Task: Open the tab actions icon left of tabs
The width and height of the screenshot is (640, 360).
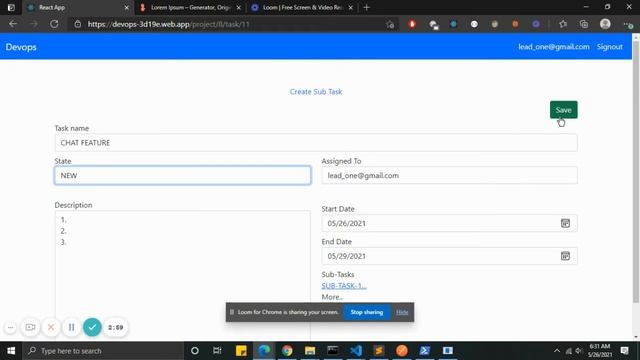Action: coord(11,7)
